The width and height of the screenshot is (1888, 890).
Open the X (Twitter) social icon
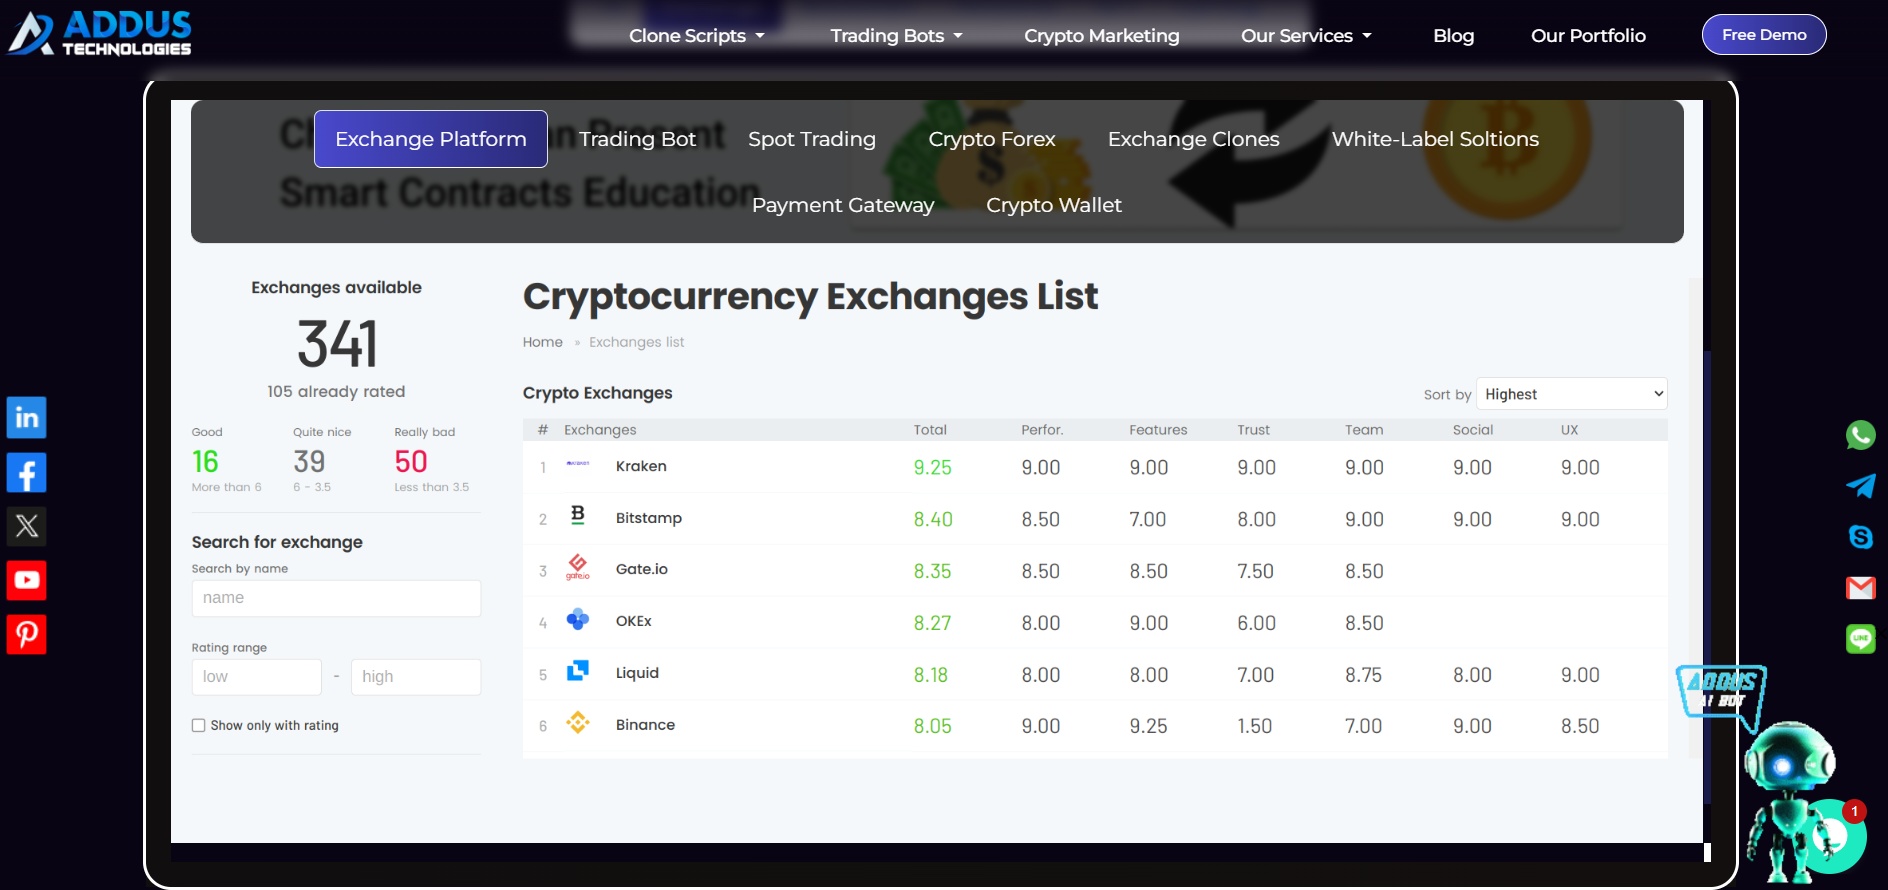pos(27,526)
